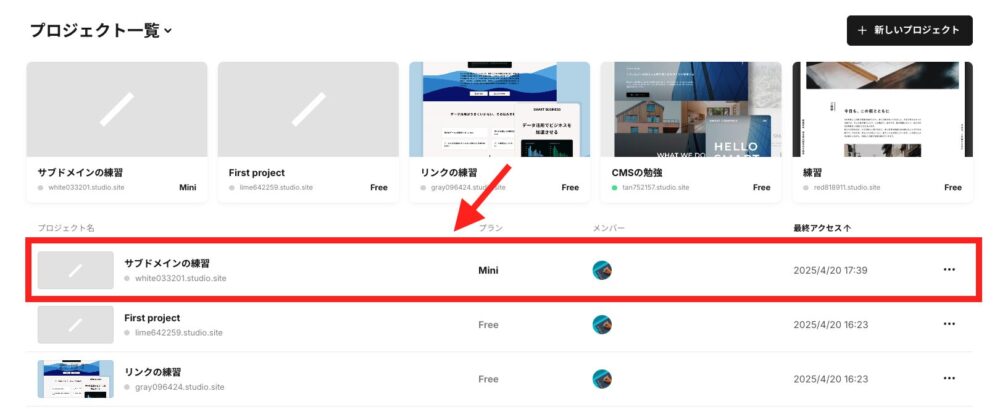1000x409 pixels.
Task: Open the サブドメインの練習 card thumbnail
Action: pos(117,109)
